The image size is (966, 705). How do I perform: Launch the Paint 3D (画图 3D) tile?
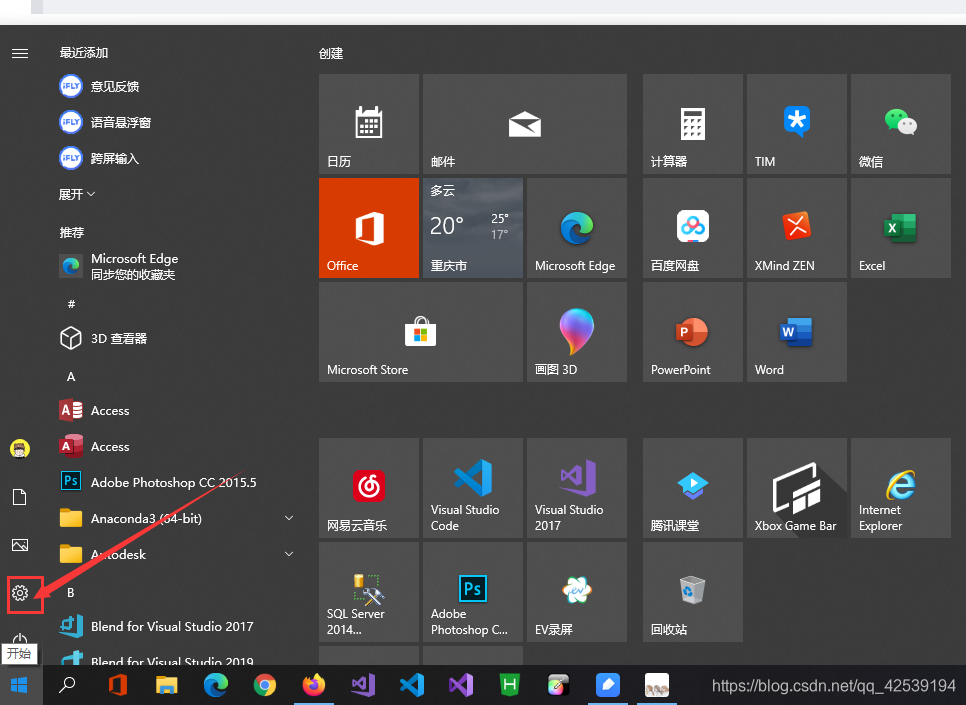click(x=577, y=332)
